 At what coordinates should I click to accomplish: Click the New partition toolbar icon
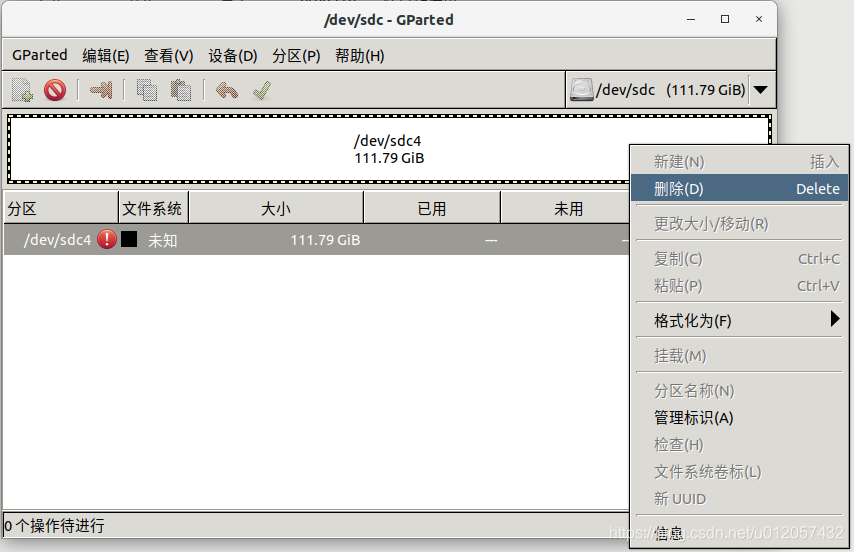pyautogui.click(x=22, y=90)
